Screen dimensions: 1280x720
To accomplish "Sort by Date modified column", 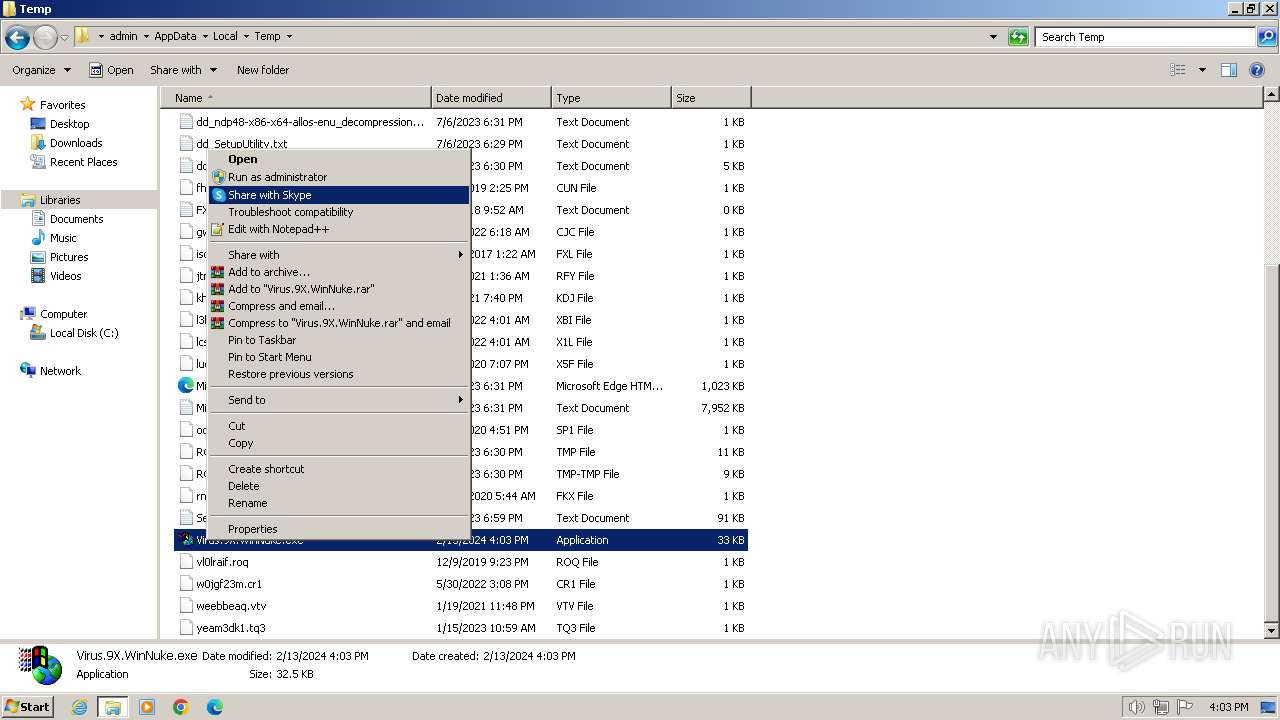I will click(491, 98).
